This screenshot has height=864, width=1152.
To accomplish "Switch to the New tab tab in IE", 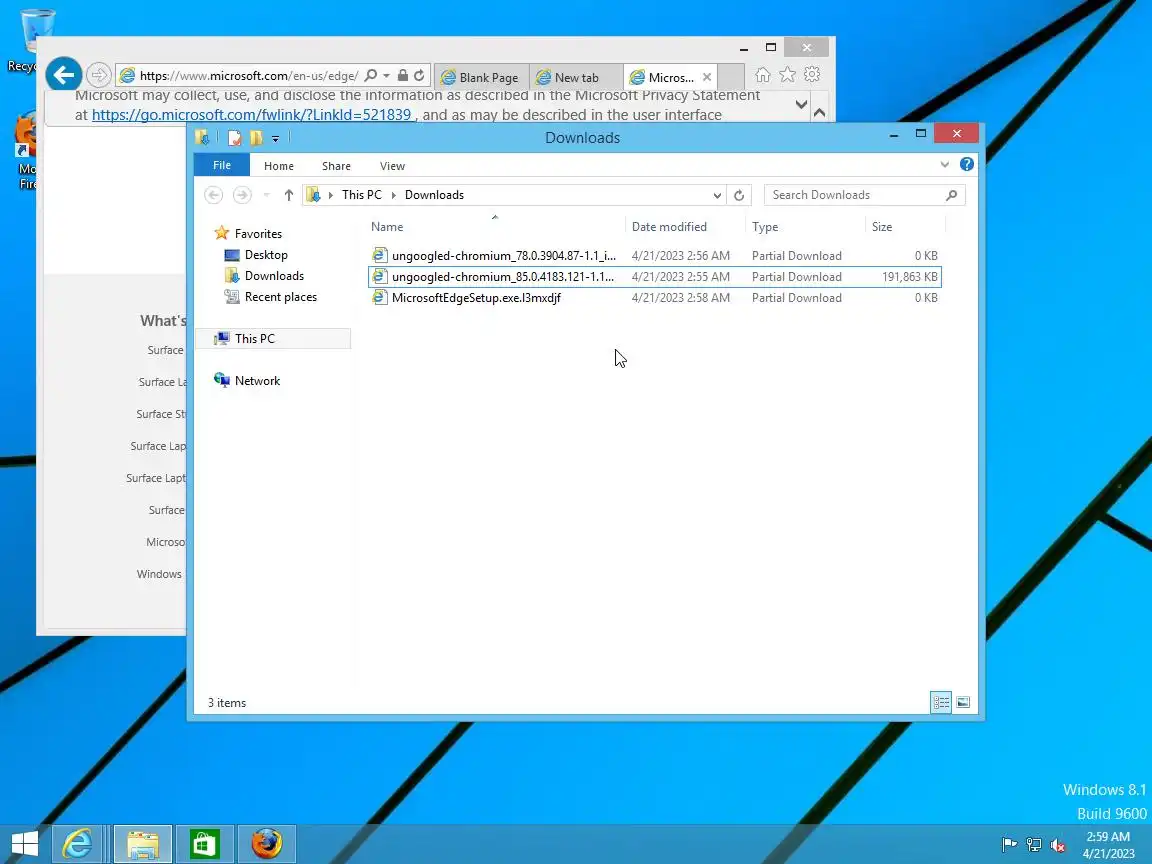I will [x=576, y=77].
